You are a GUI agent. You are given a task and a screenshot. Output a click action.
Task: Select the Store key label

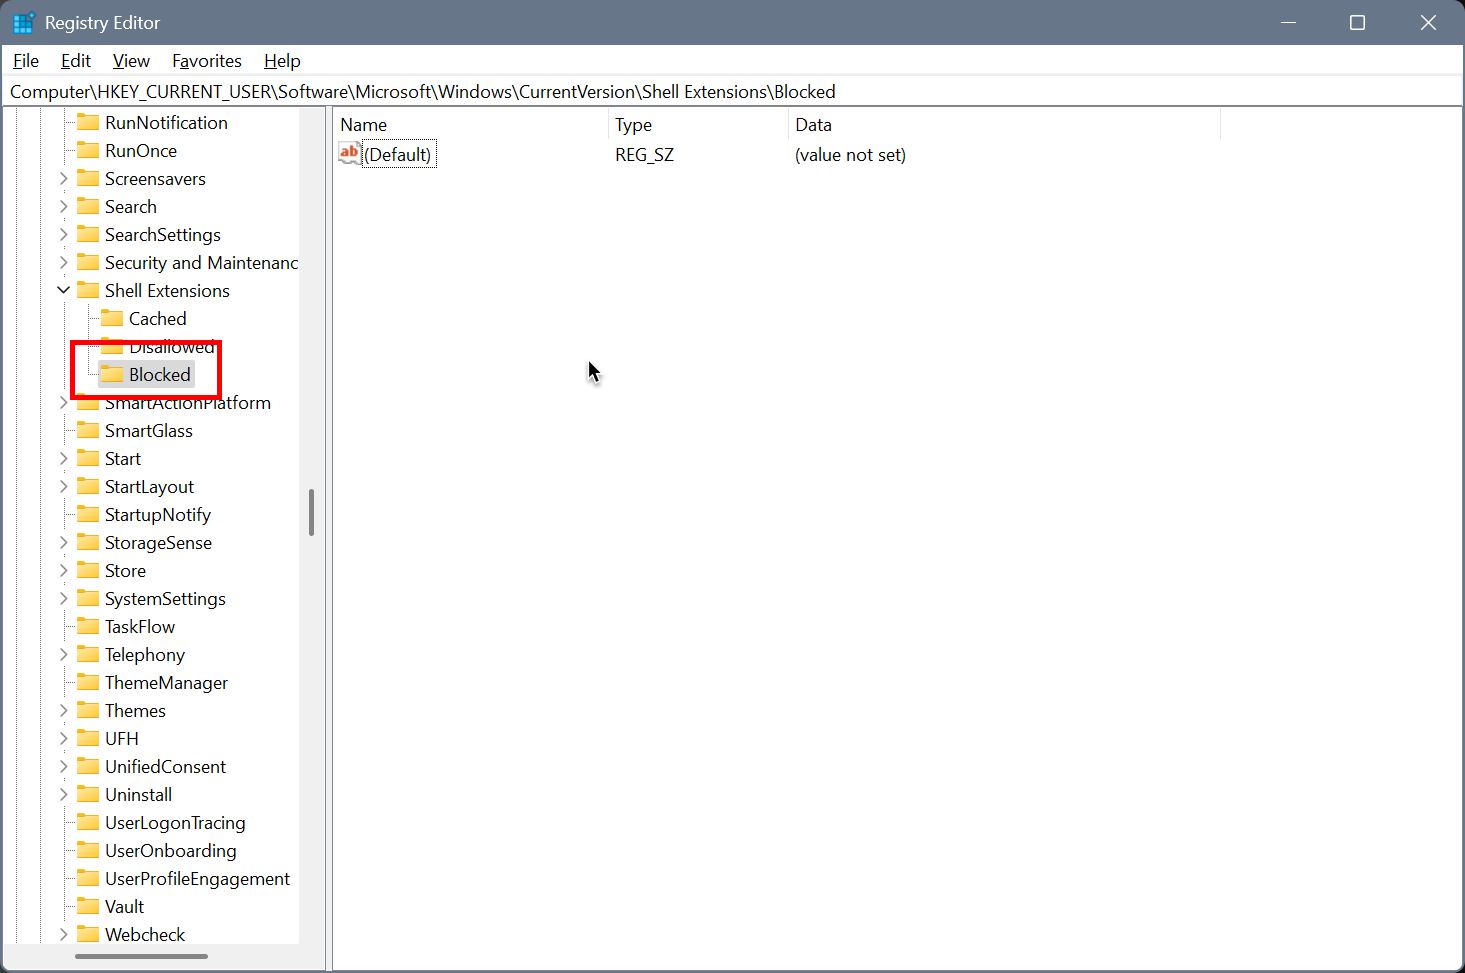coord(126,571)
